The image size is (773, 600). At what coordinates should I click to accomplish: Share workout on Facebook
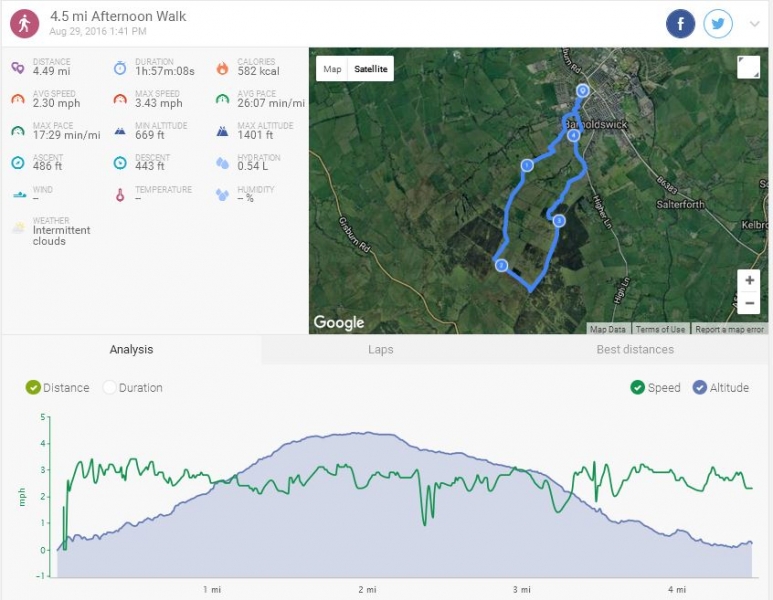pos(681,23)
